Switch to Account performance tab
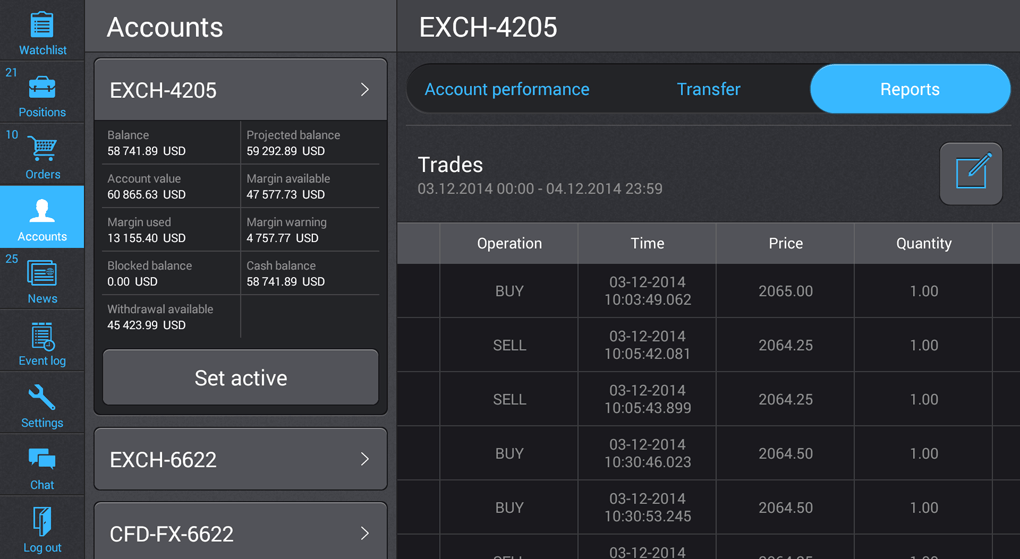Screen dimensions: 1020x559 (507, 90)
